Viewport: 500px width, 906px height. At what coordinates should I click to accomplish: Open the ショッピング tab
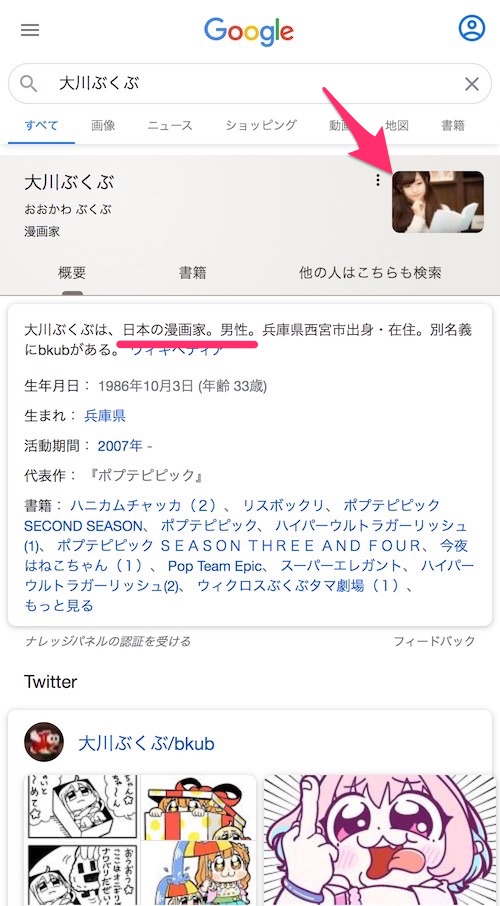(261, 125)
